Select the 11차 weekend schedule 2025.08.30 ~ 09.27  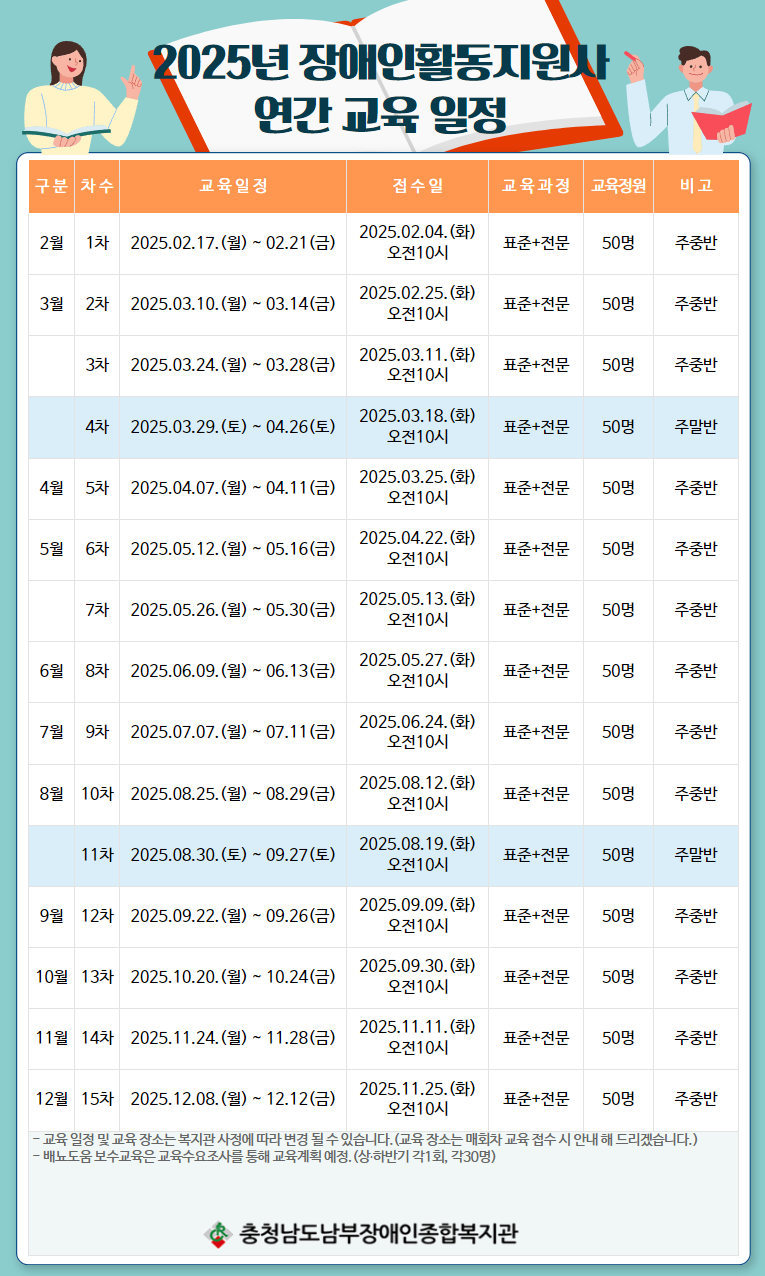[x=232, y=855]
